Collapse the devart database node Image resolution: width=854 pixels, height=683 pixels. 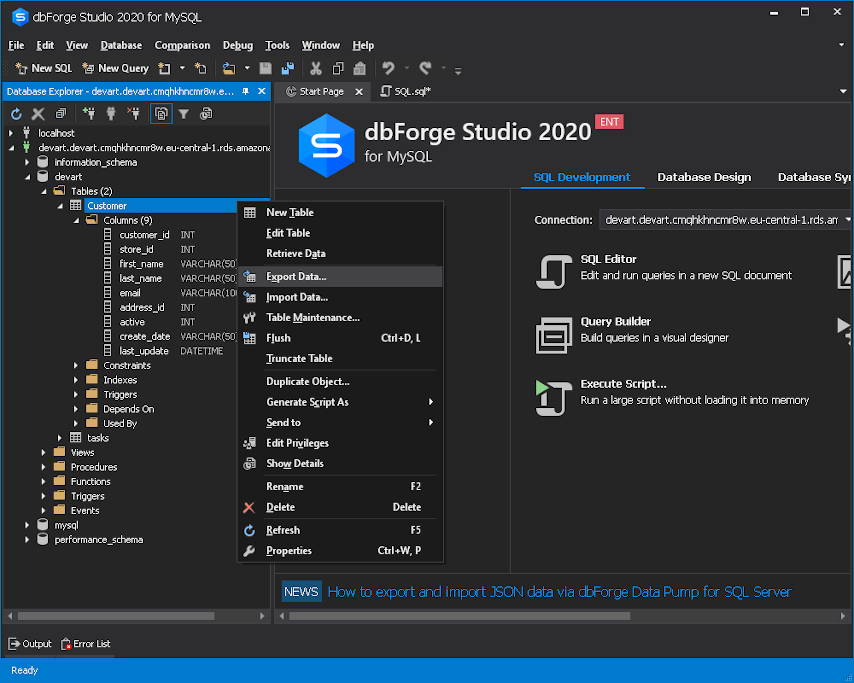27,177
